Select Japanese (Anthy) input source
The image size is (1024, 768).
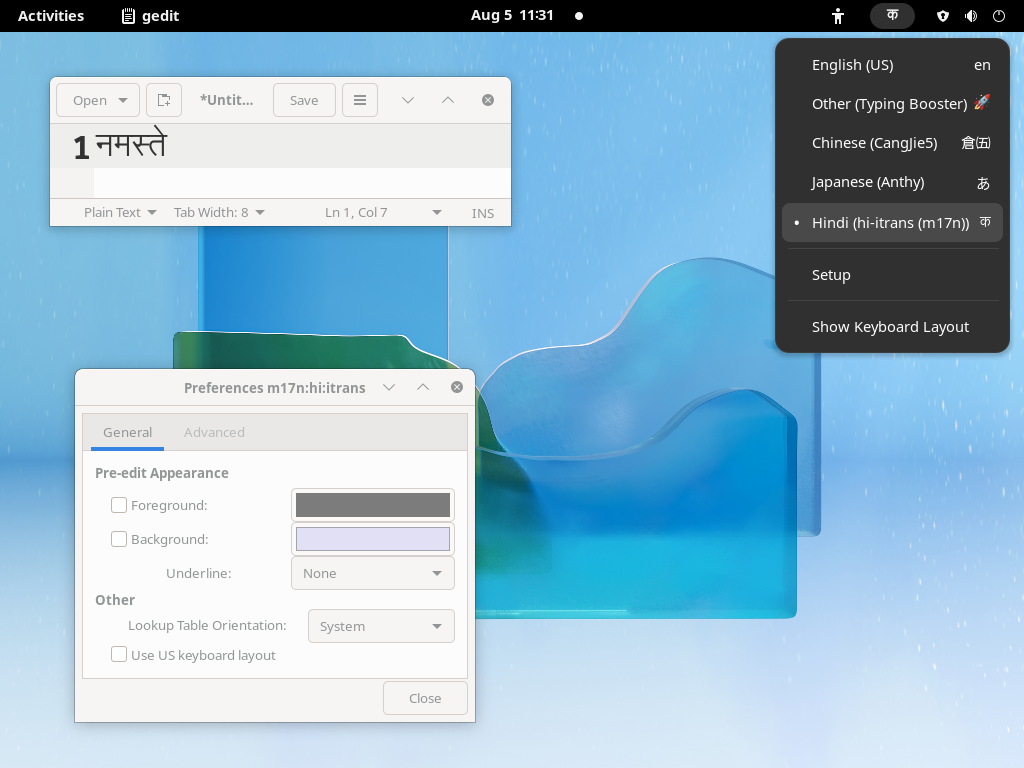tap(867, 182)
